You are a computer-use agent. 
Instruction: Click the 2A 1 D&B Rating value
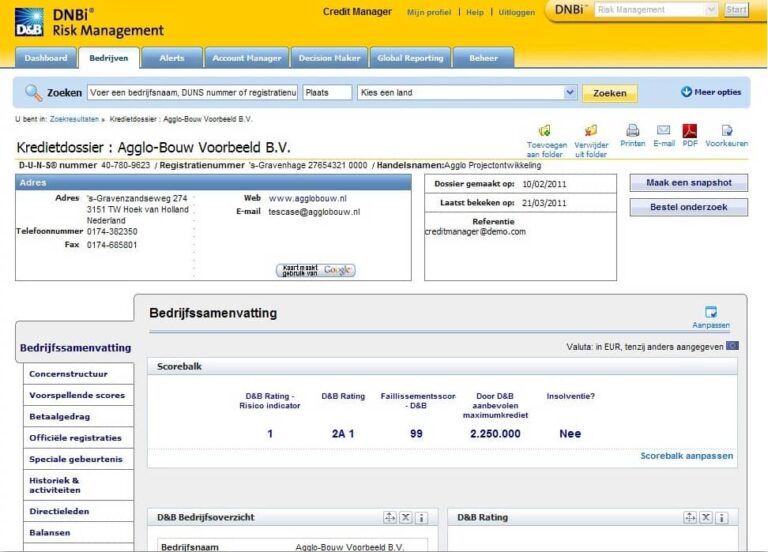point(343,433)
